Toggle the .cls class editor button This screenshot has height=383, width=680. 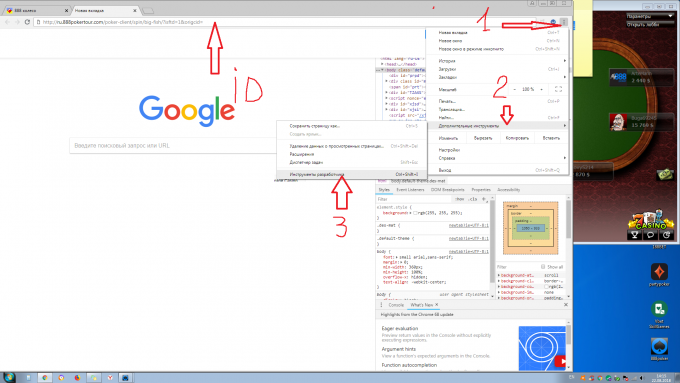tap(472, 199)
